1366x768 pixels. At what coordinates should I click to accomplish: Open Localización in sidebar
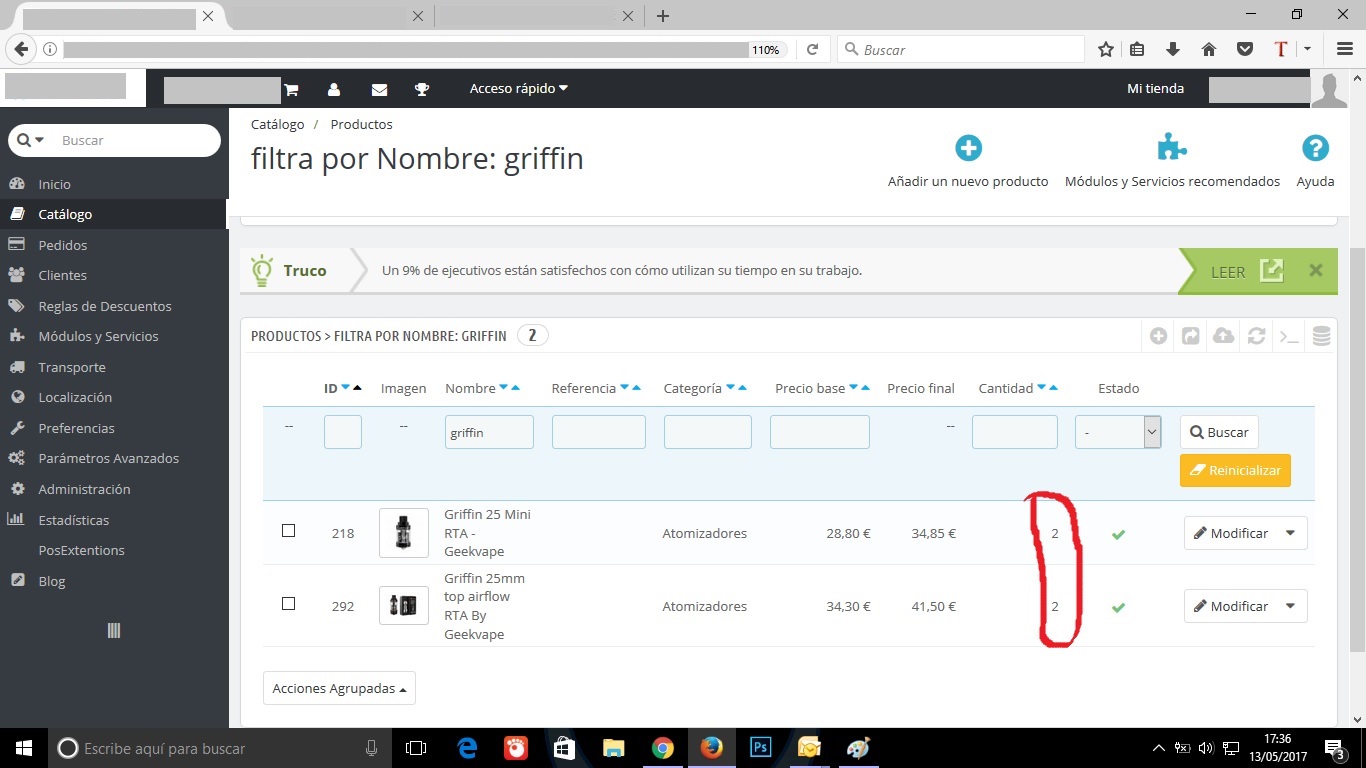[x=75, y=397]
